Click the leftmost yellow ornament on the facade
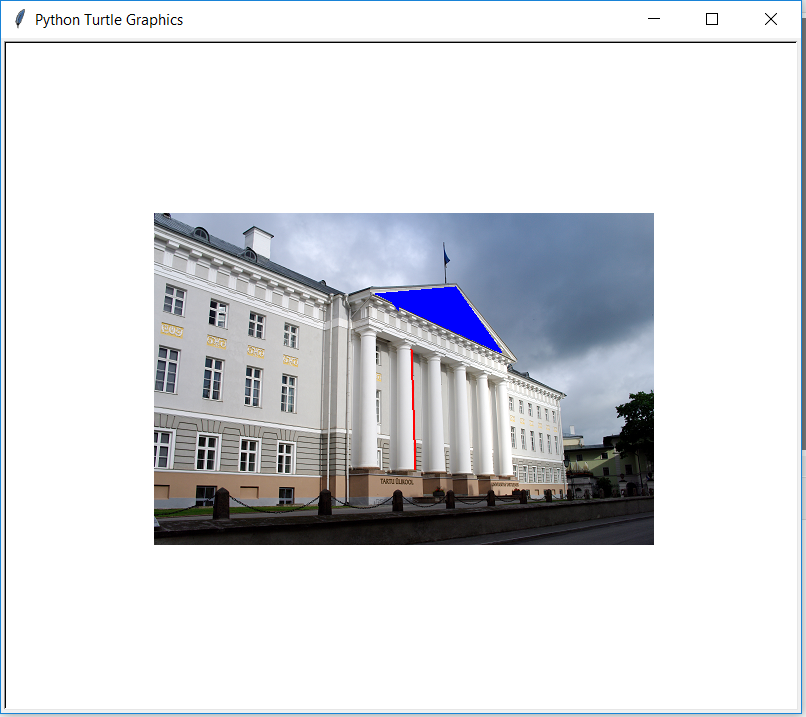806x717 pixels. pyautogui.click(x=172, y=329)
